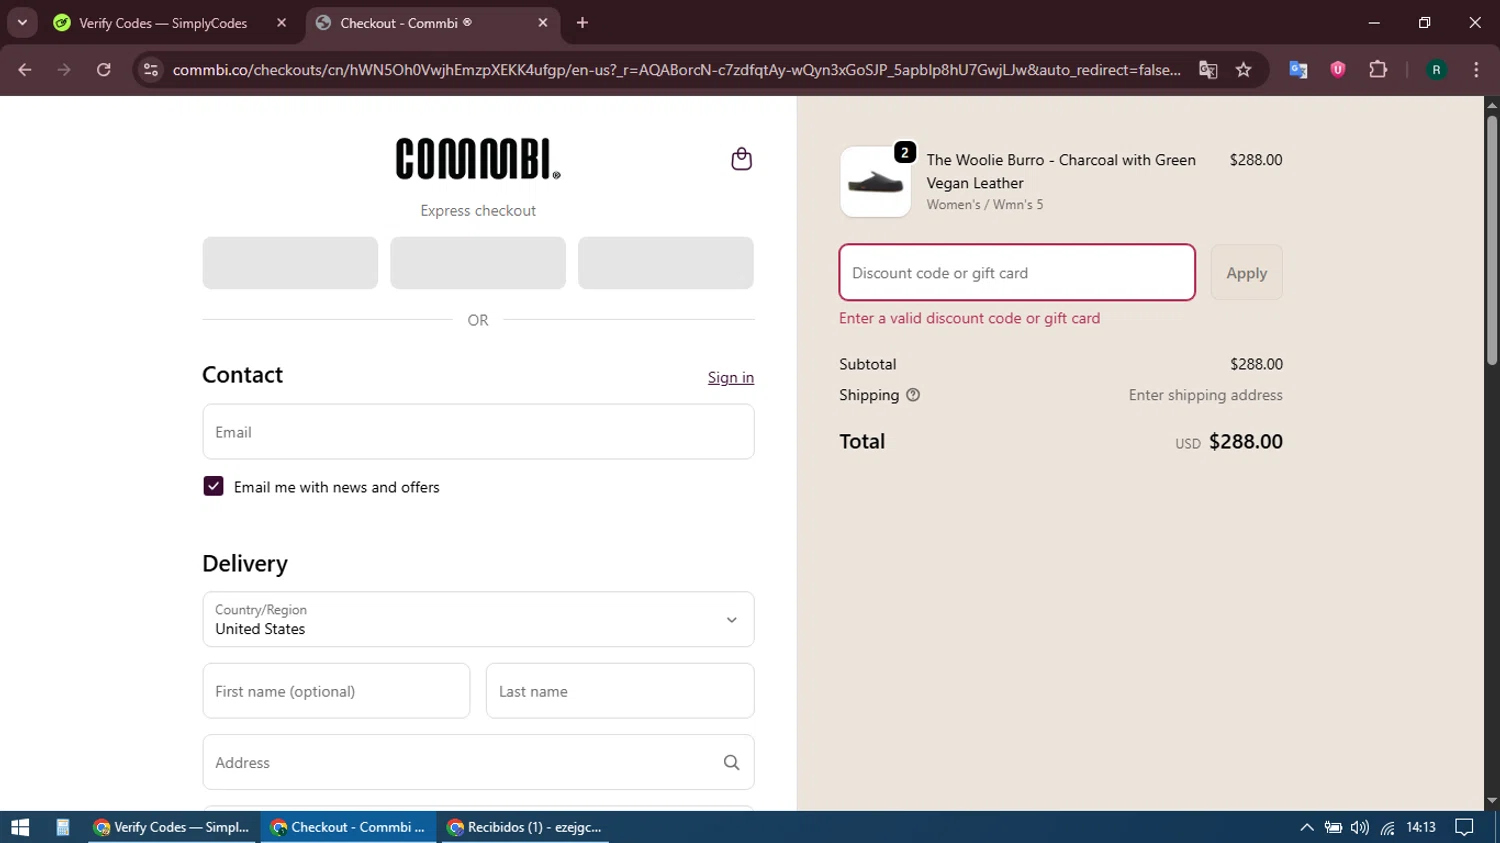1500x843 pixels.
Task: Click the Apply discount button
Action: pos(1246,272)
